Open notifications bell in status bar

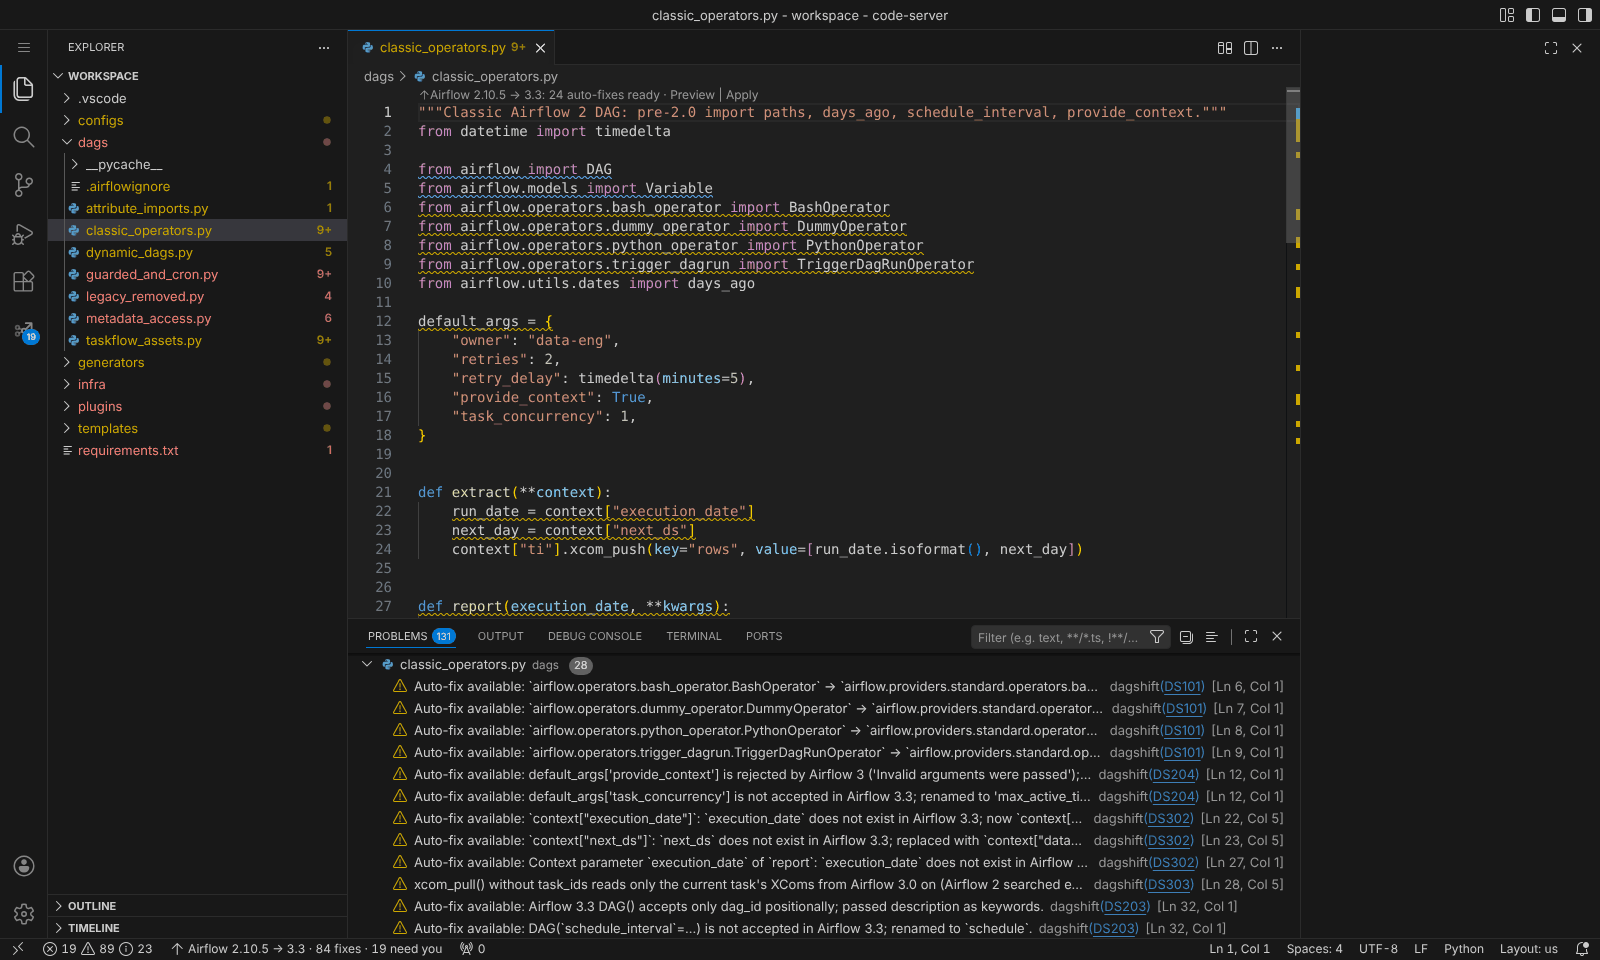1582,949
